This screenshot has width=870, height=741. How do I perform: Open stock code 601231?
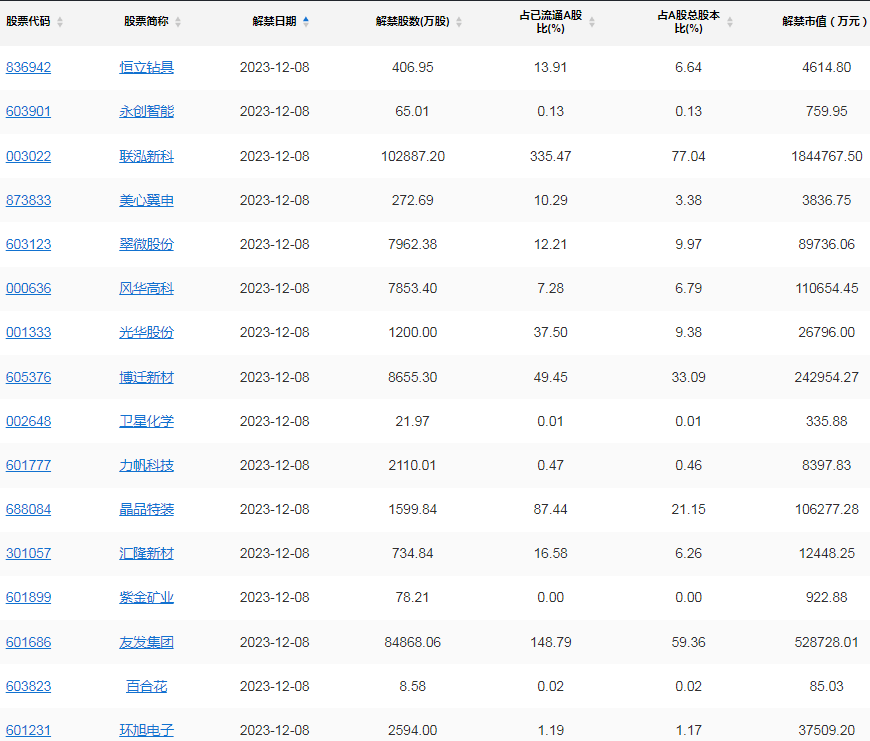[28, 730]
